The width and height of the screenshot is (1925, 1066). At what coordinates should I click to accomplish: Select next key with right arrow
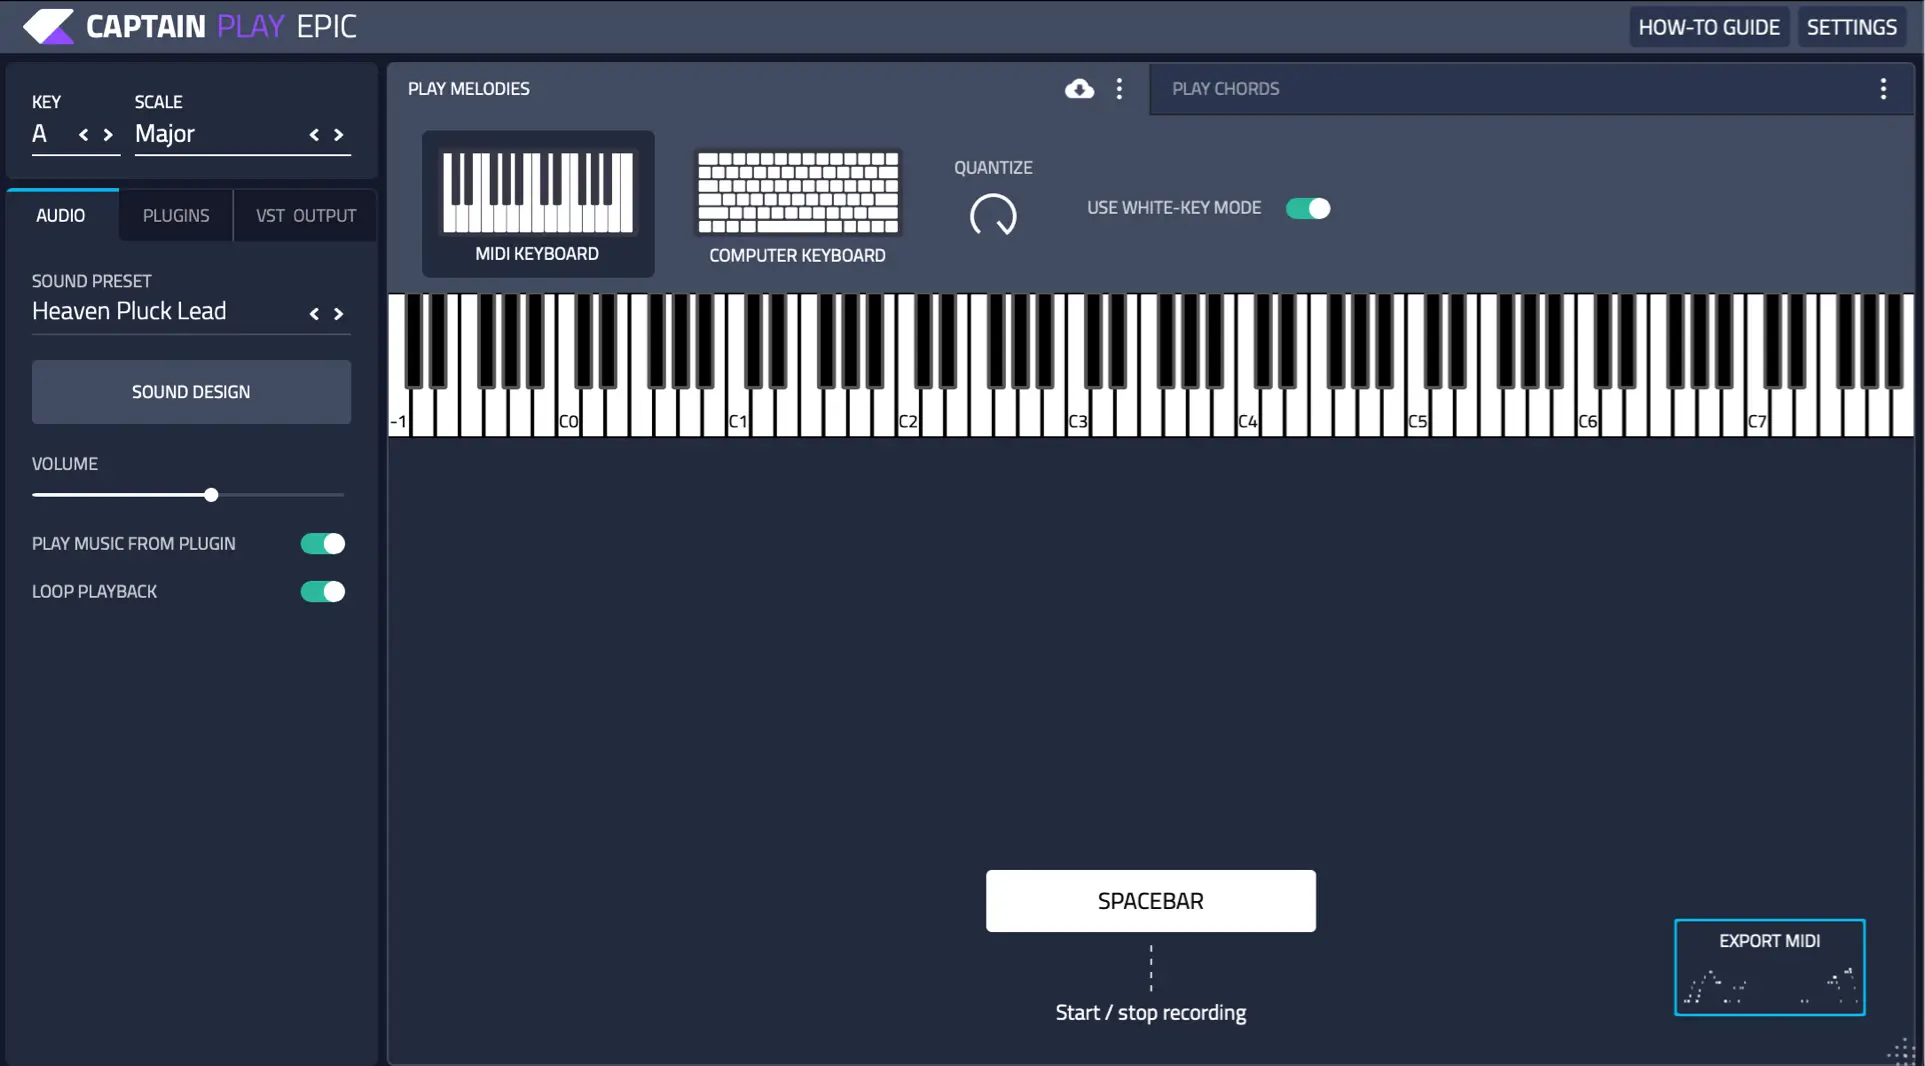click(108, 135)
